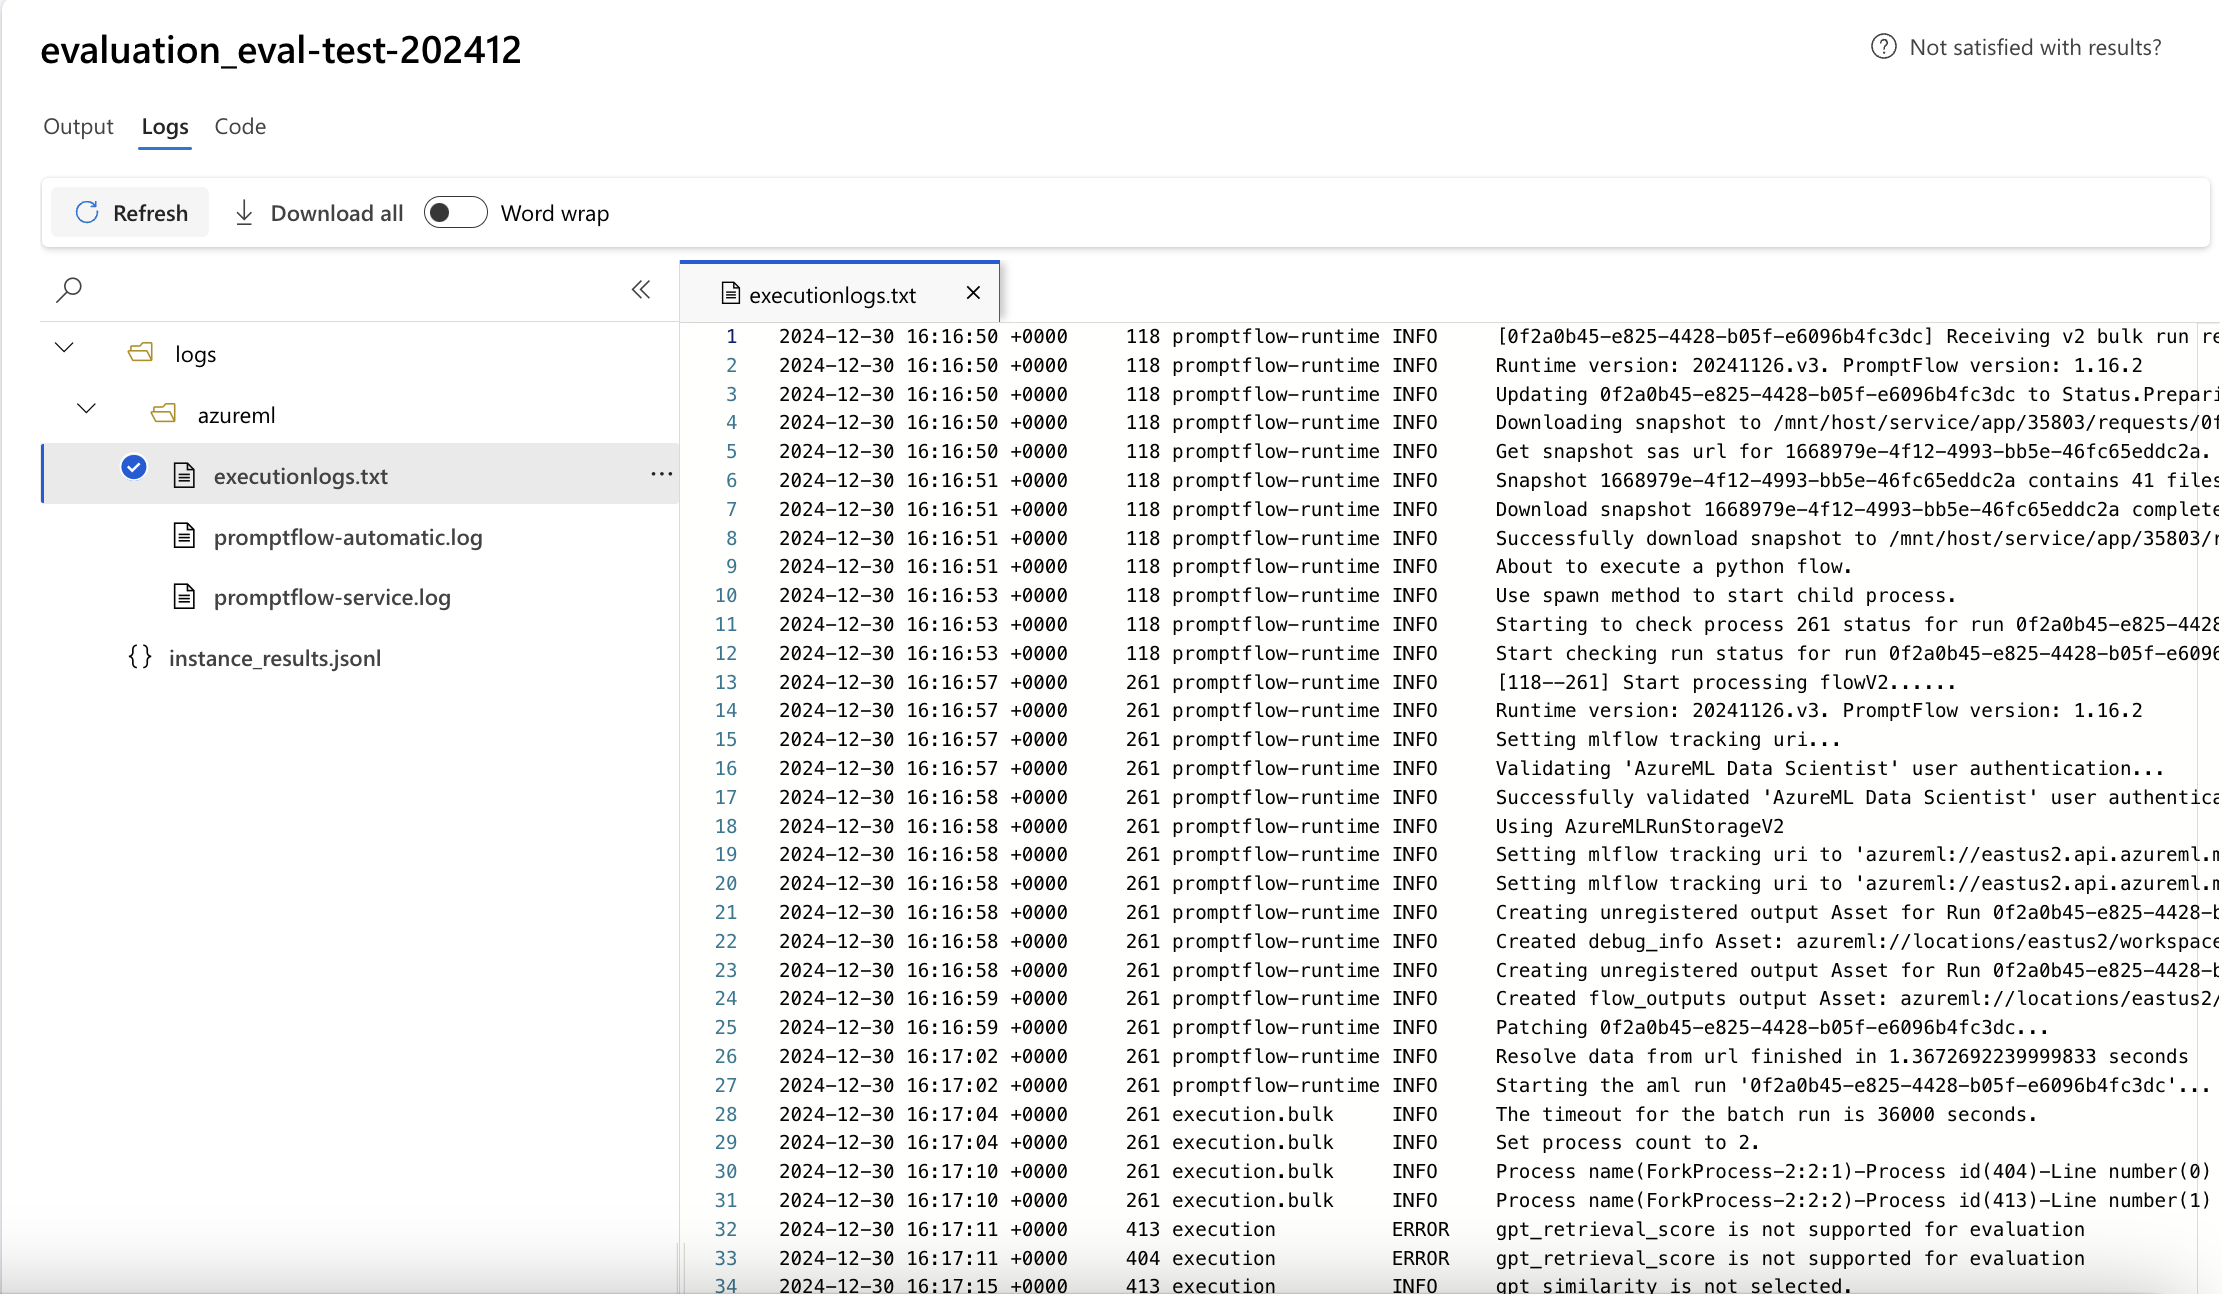Image resolution: width=2222 pixels, height=1294 pixels.
Task: Click the Download all icon
Action: pos(245,212)
